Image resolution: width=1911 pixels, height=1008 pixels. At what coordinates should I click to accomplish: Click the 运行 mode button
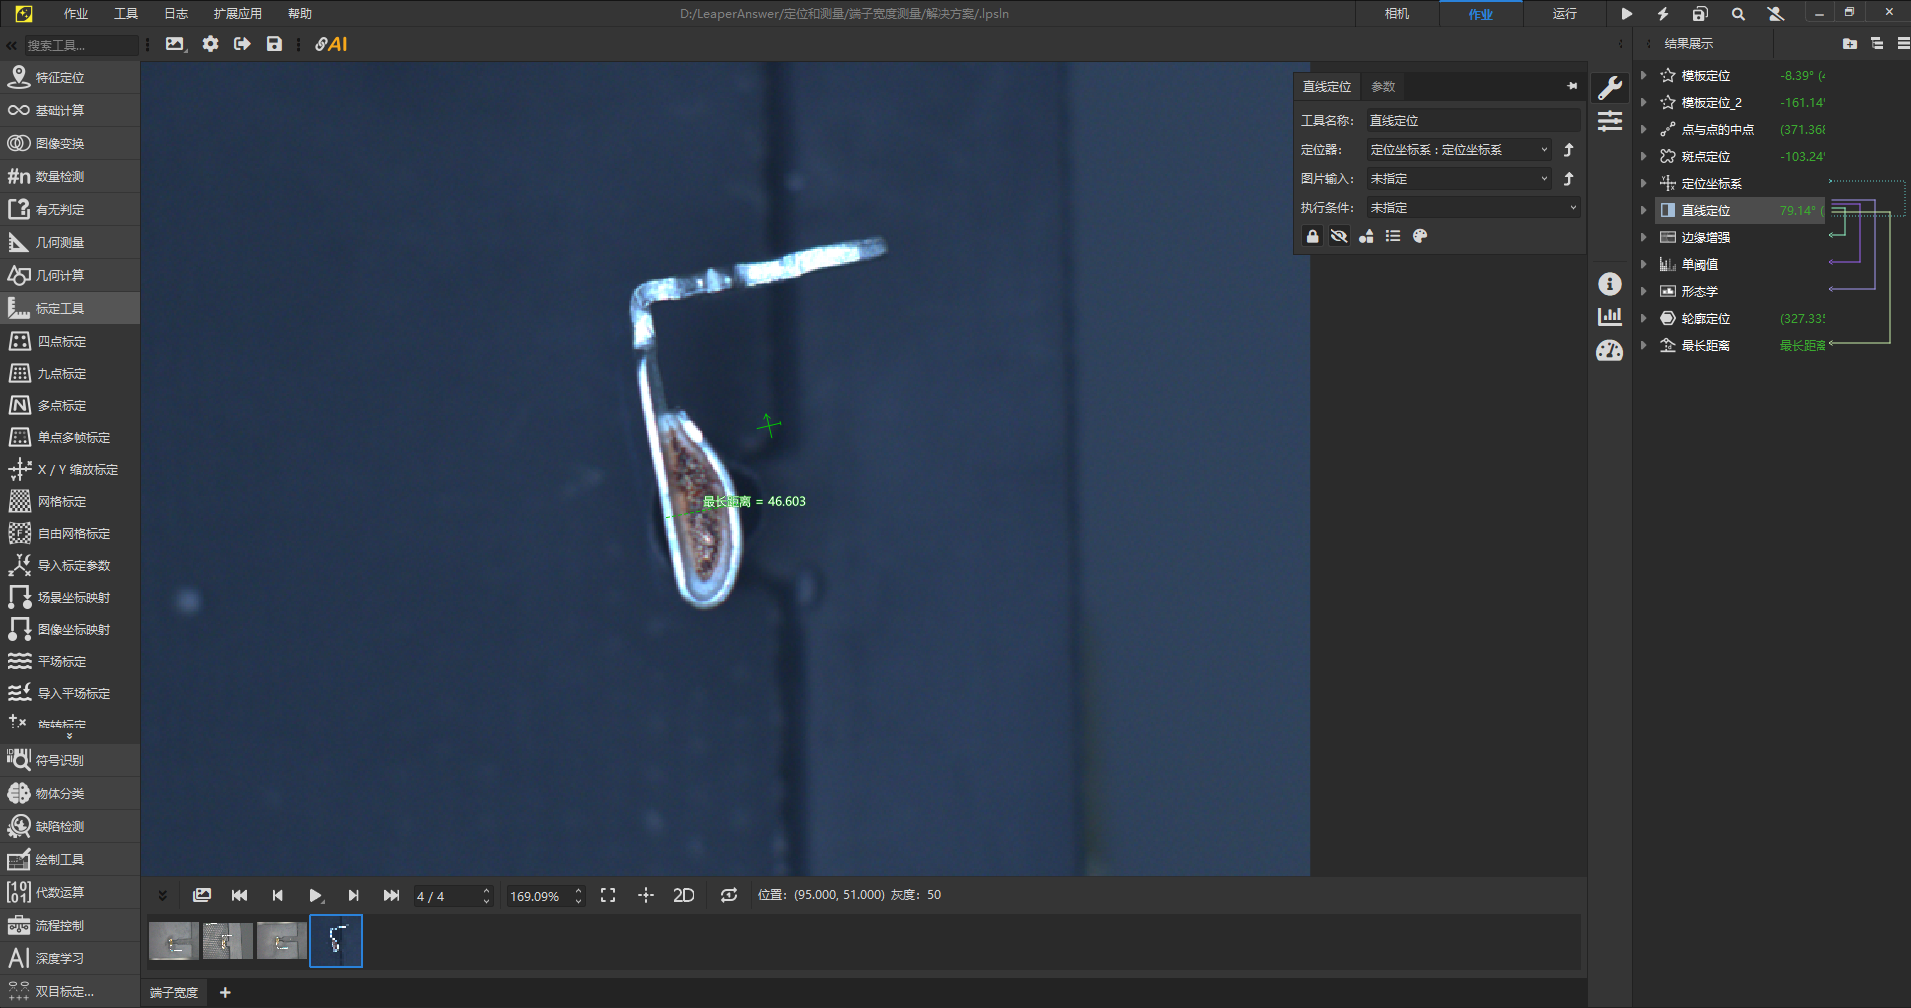[1564, 14]
